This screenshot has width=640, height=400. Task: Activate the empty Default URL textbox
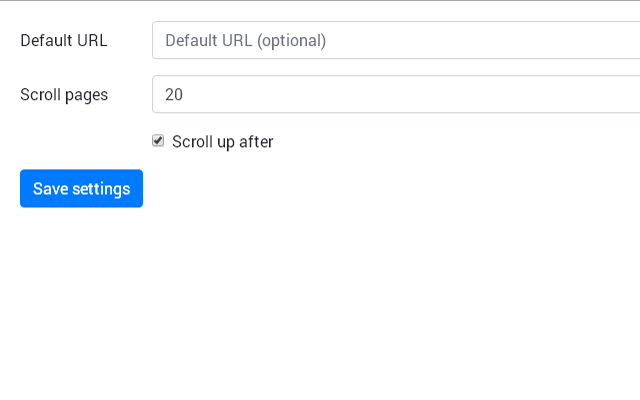tap(396, 40)
